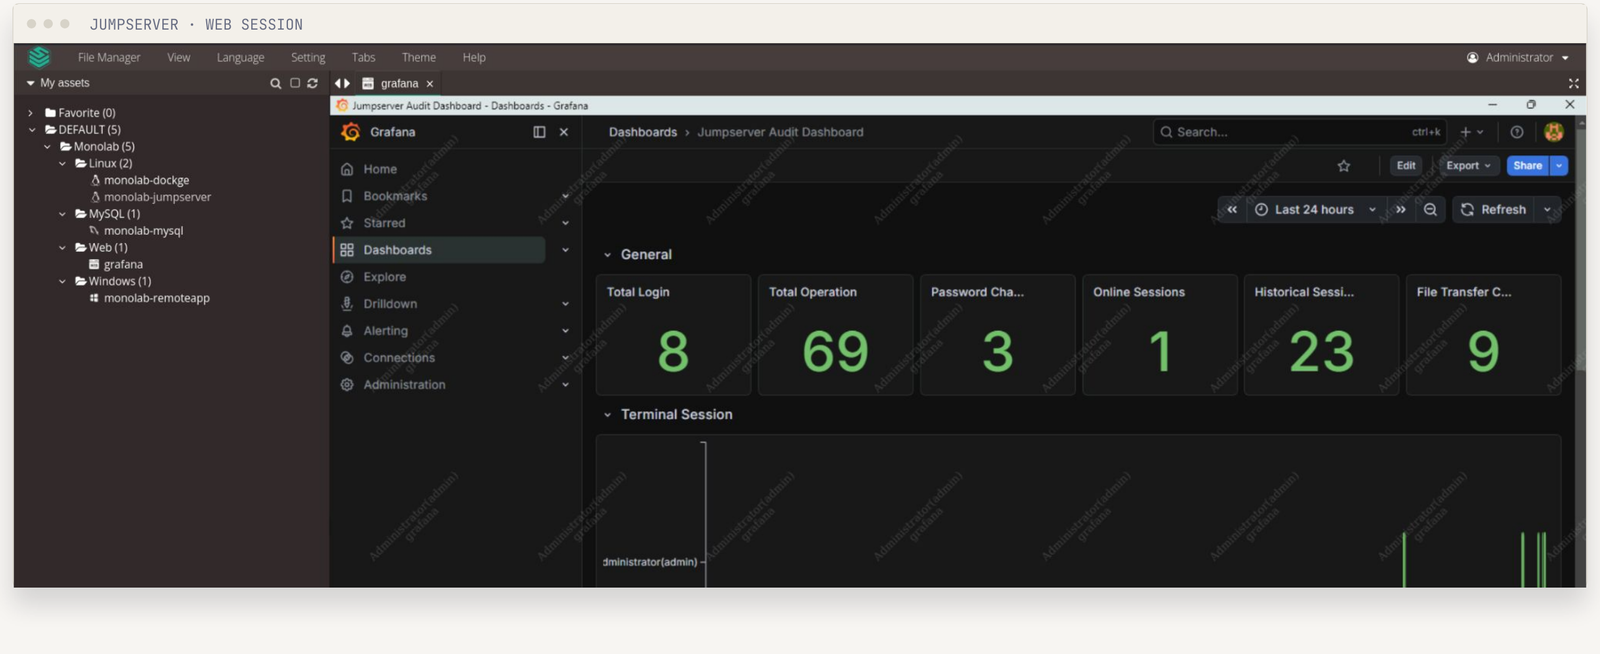The height and width of the screenshot is (654, 1600).
Task: Open the Export dropdown
Action: tap(1468, 166)
